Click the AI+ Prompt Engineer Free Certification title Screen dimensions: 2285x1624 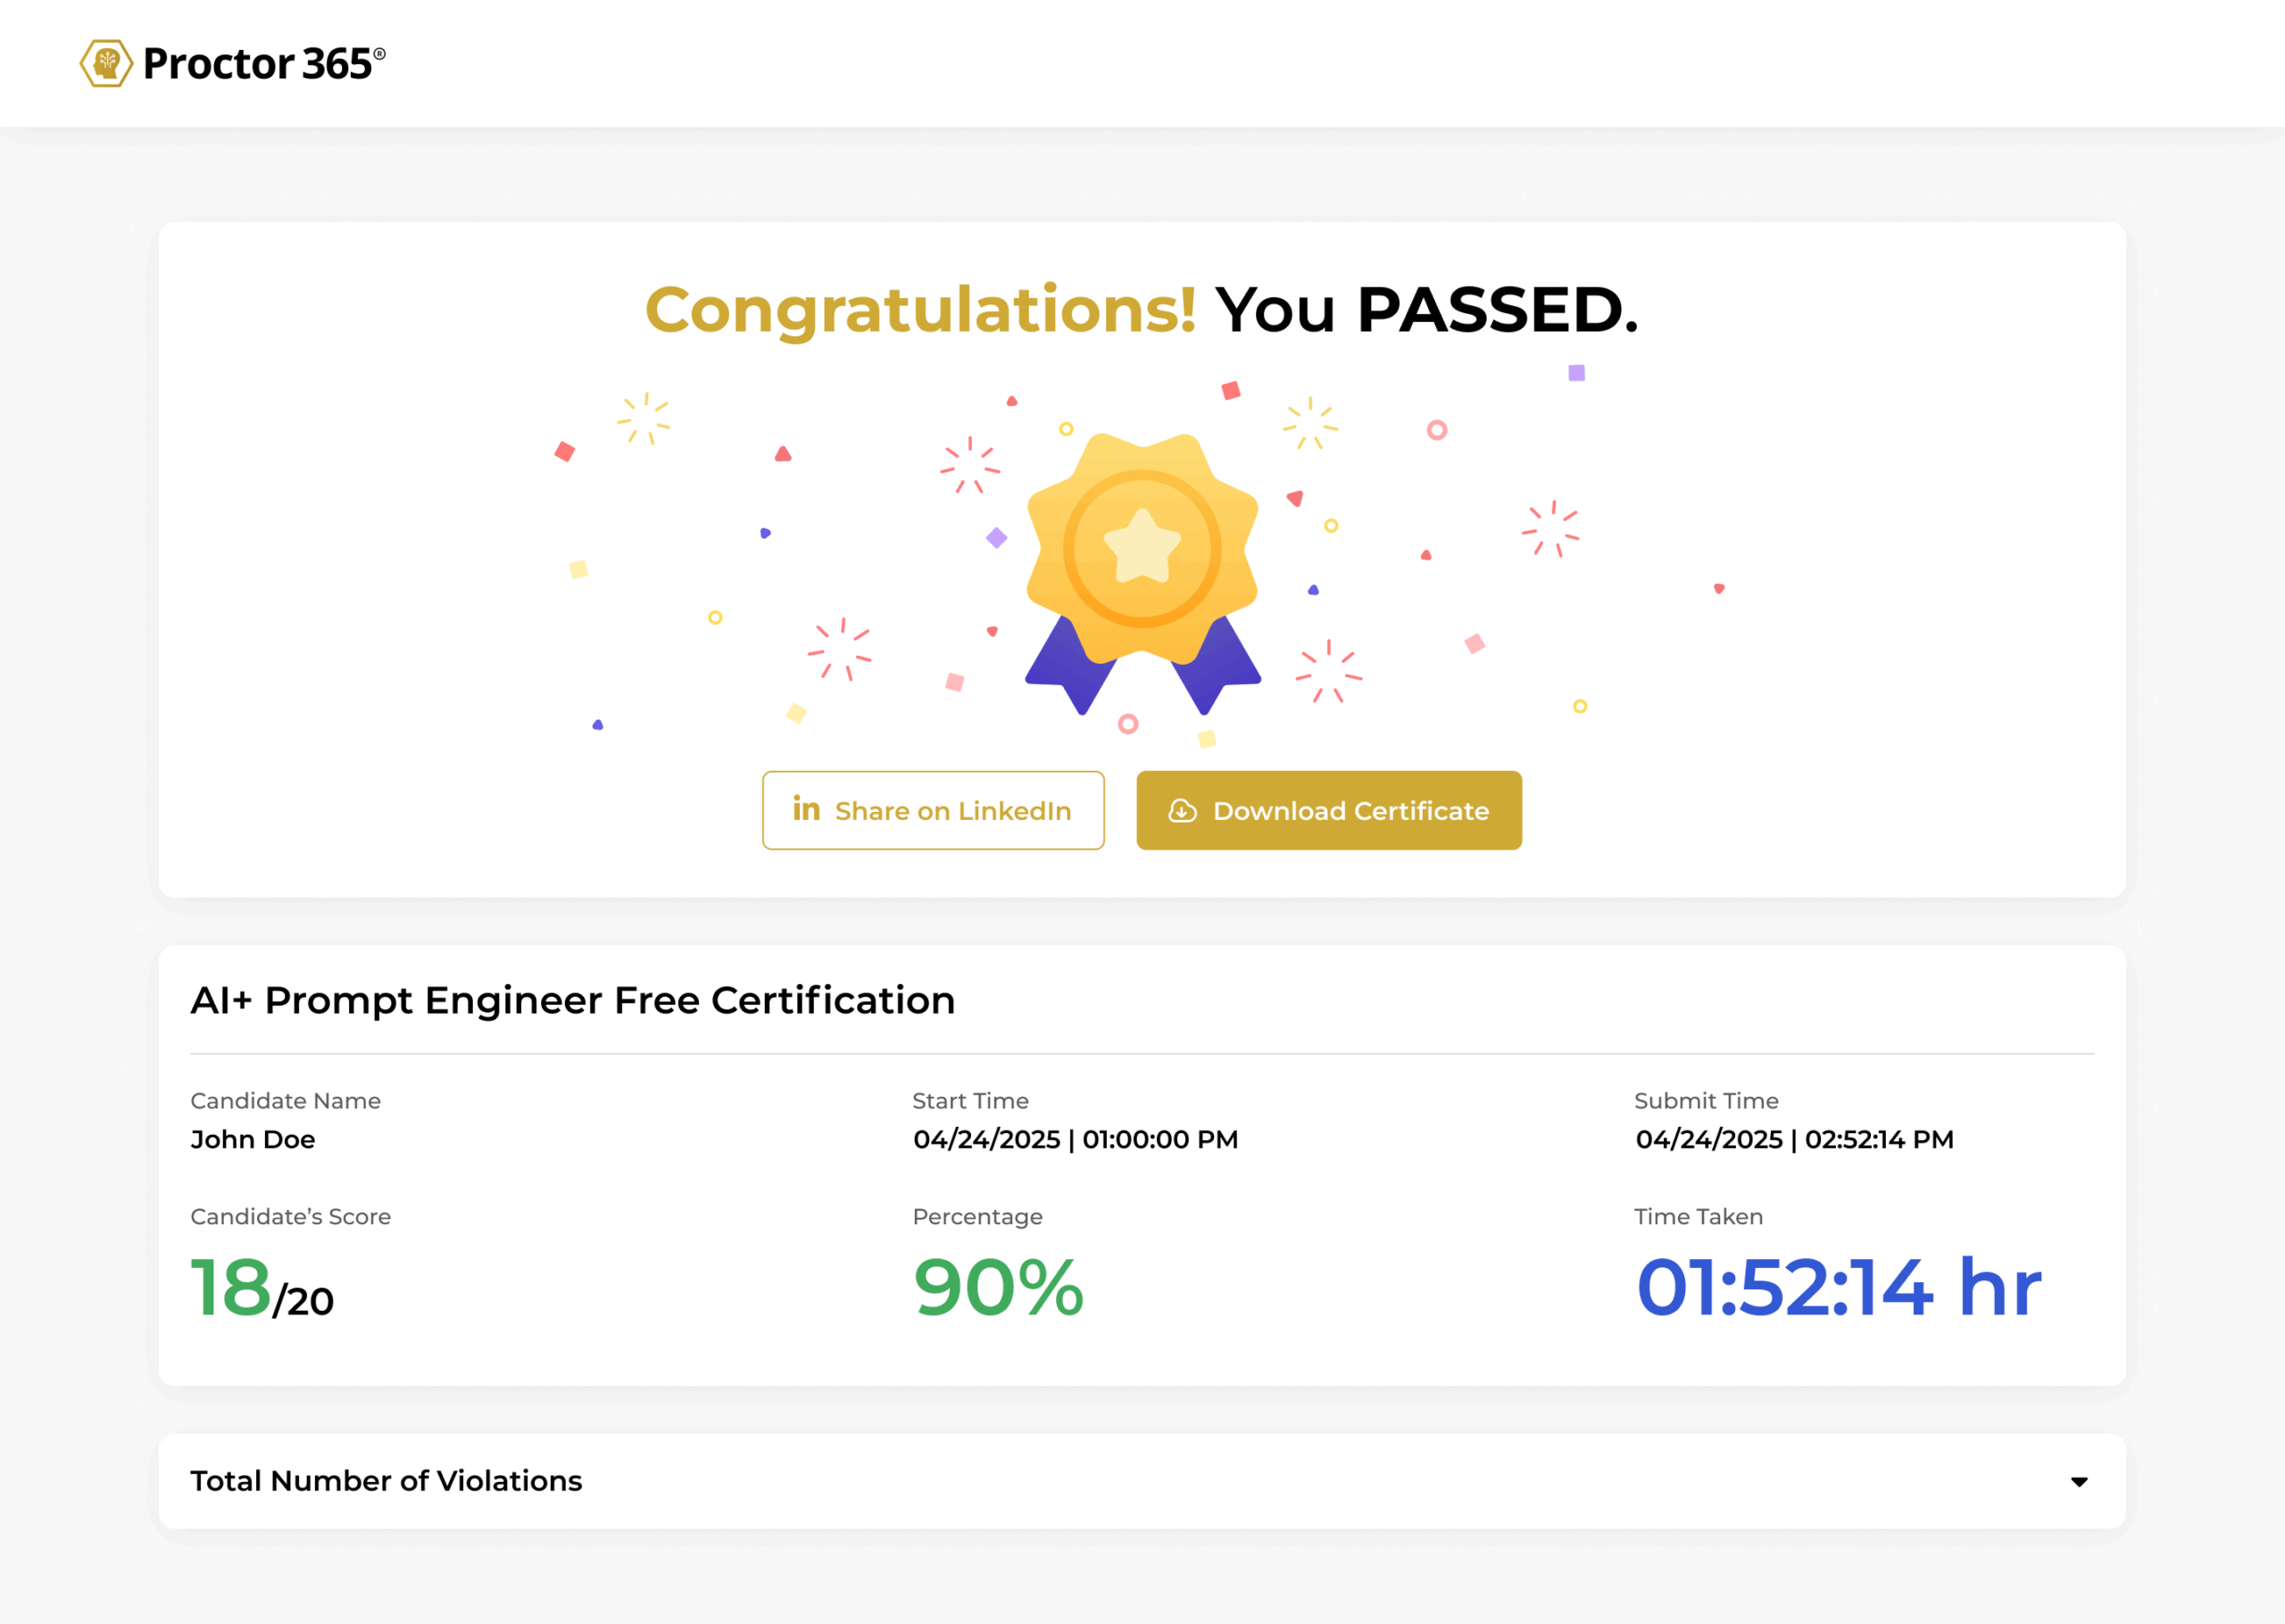[572, 1000]
